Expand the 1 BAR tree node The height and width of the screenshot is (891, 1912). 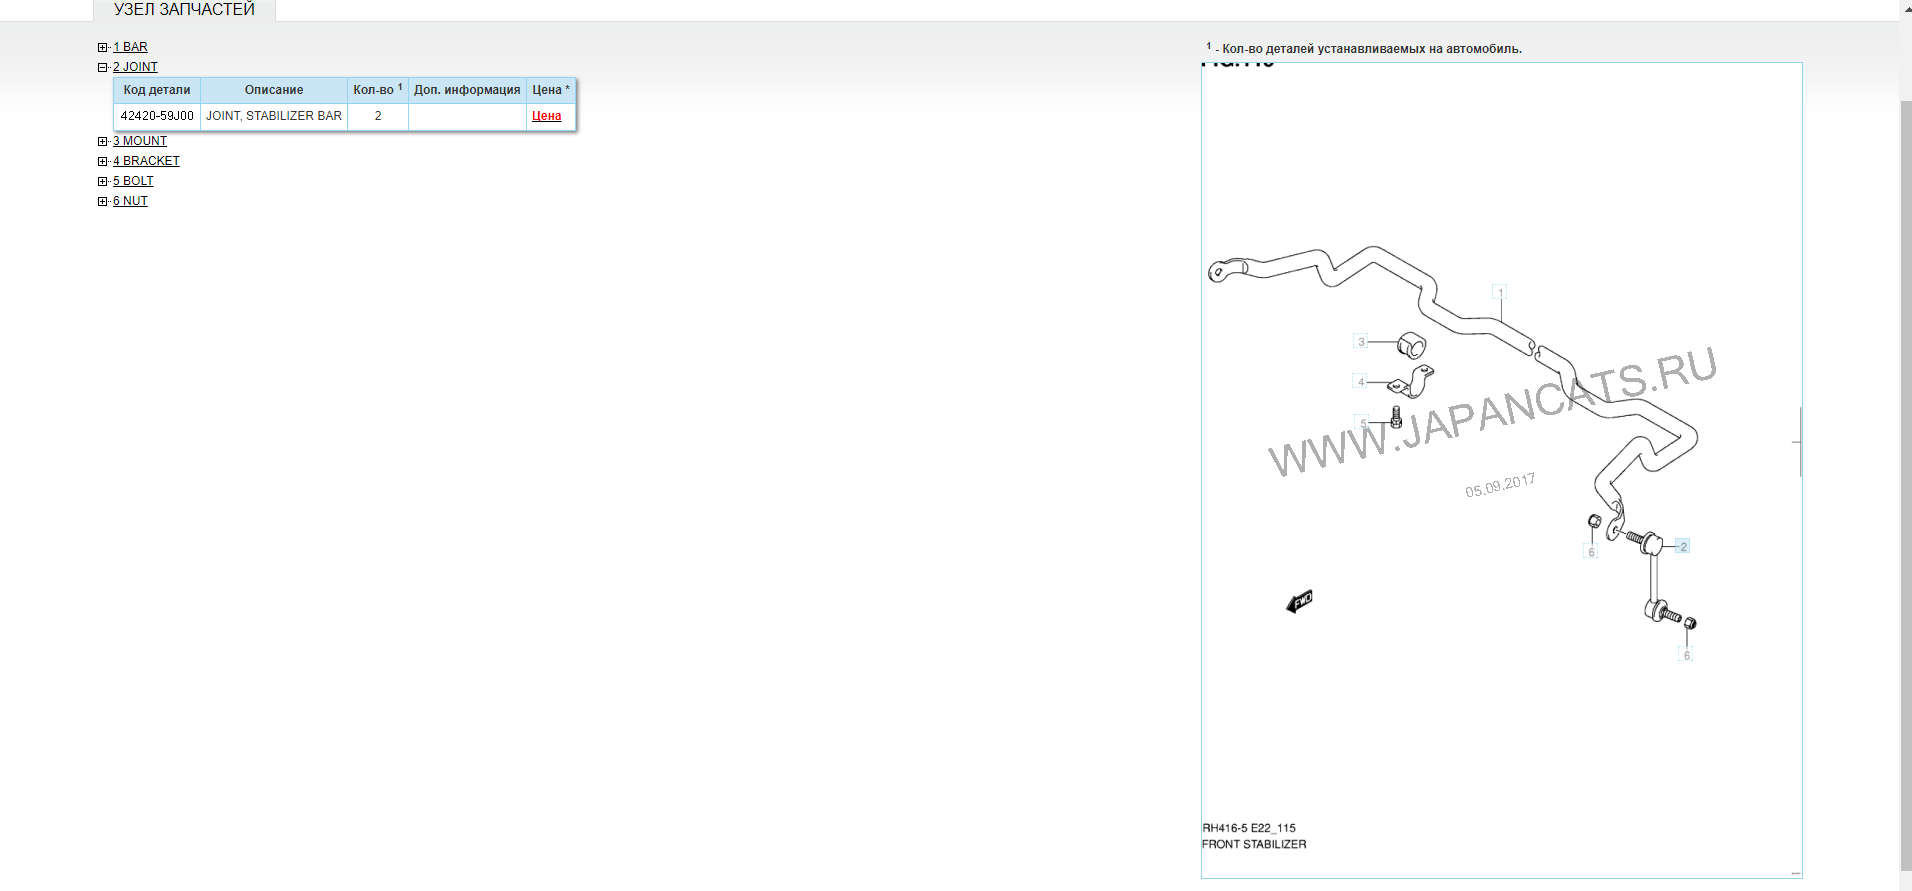[102, 47]
